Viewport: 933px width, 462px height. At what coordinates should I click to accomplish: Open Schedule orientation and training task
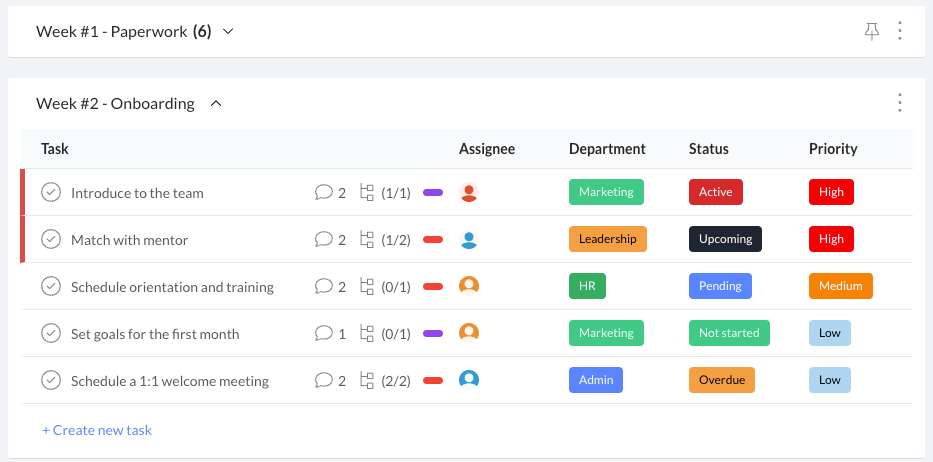click(172, 287)
